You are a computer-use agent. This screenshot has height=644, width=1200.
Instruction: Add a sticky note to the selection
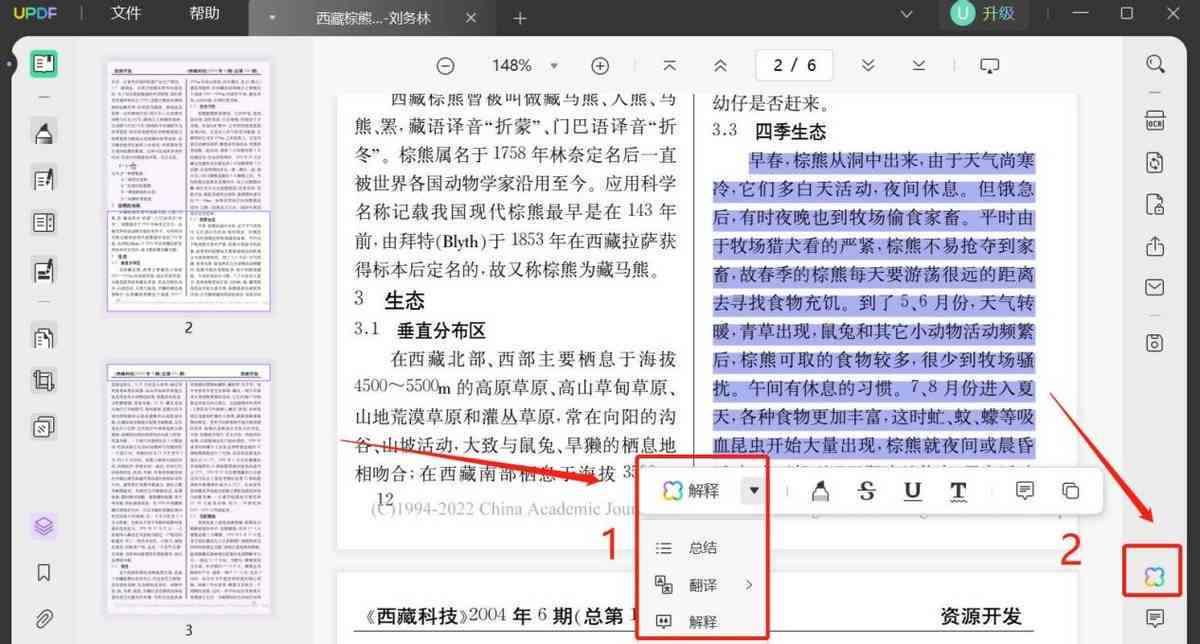coord(1024,490)
